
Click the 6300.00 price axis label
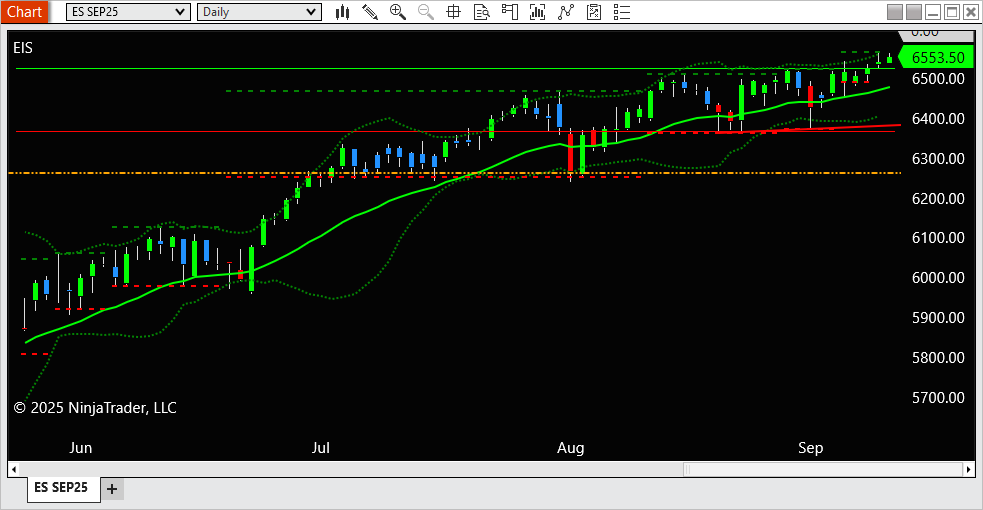(x=938, y=159)
